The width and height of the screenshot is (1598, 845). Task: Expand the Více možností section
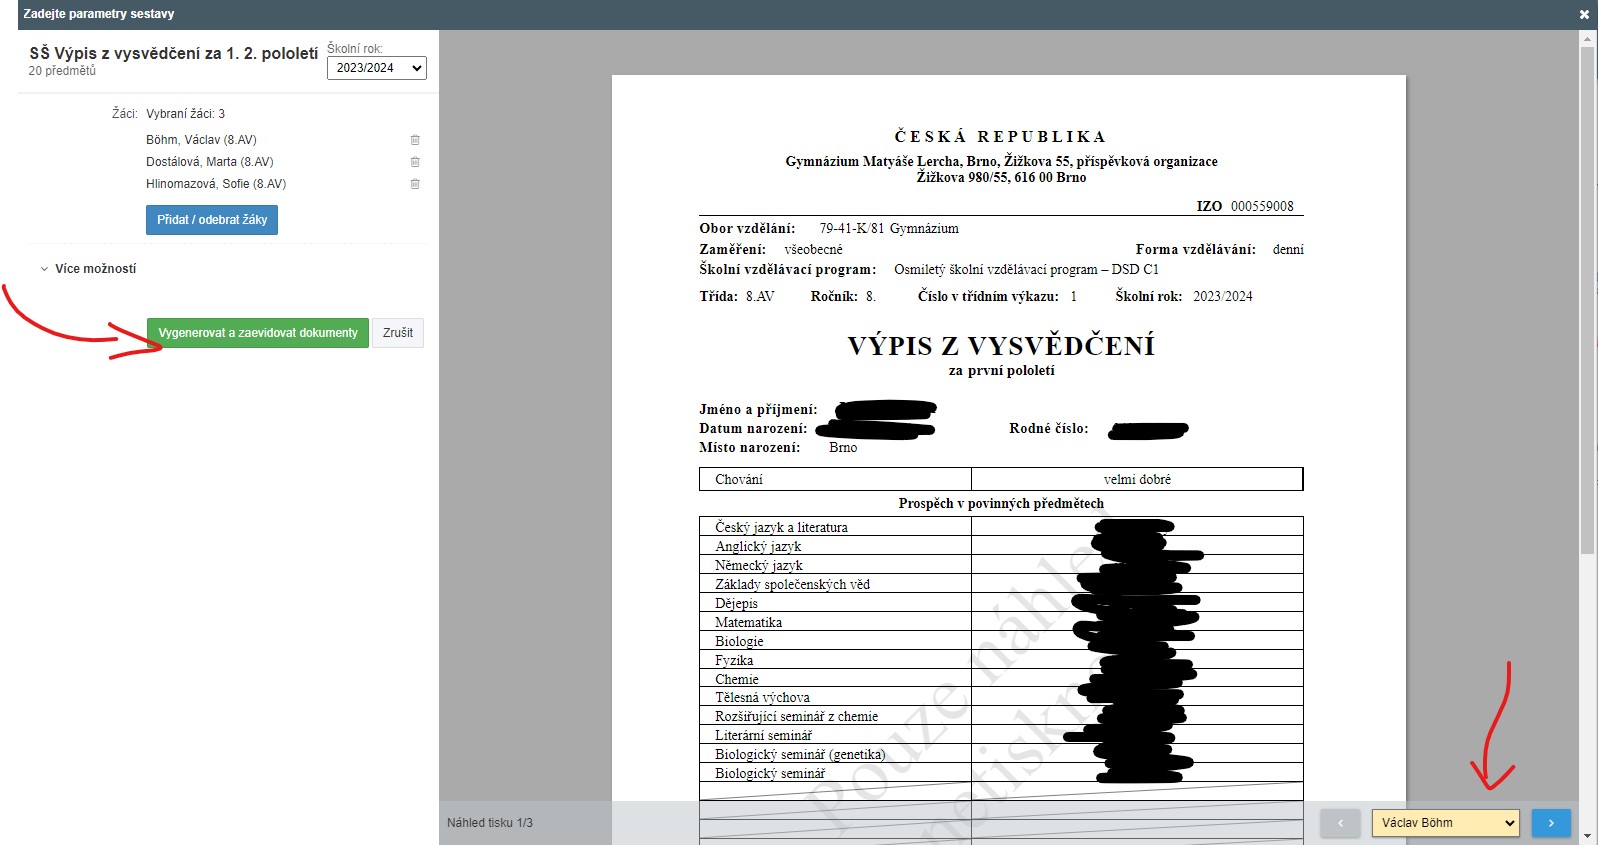tap(95, 269)
